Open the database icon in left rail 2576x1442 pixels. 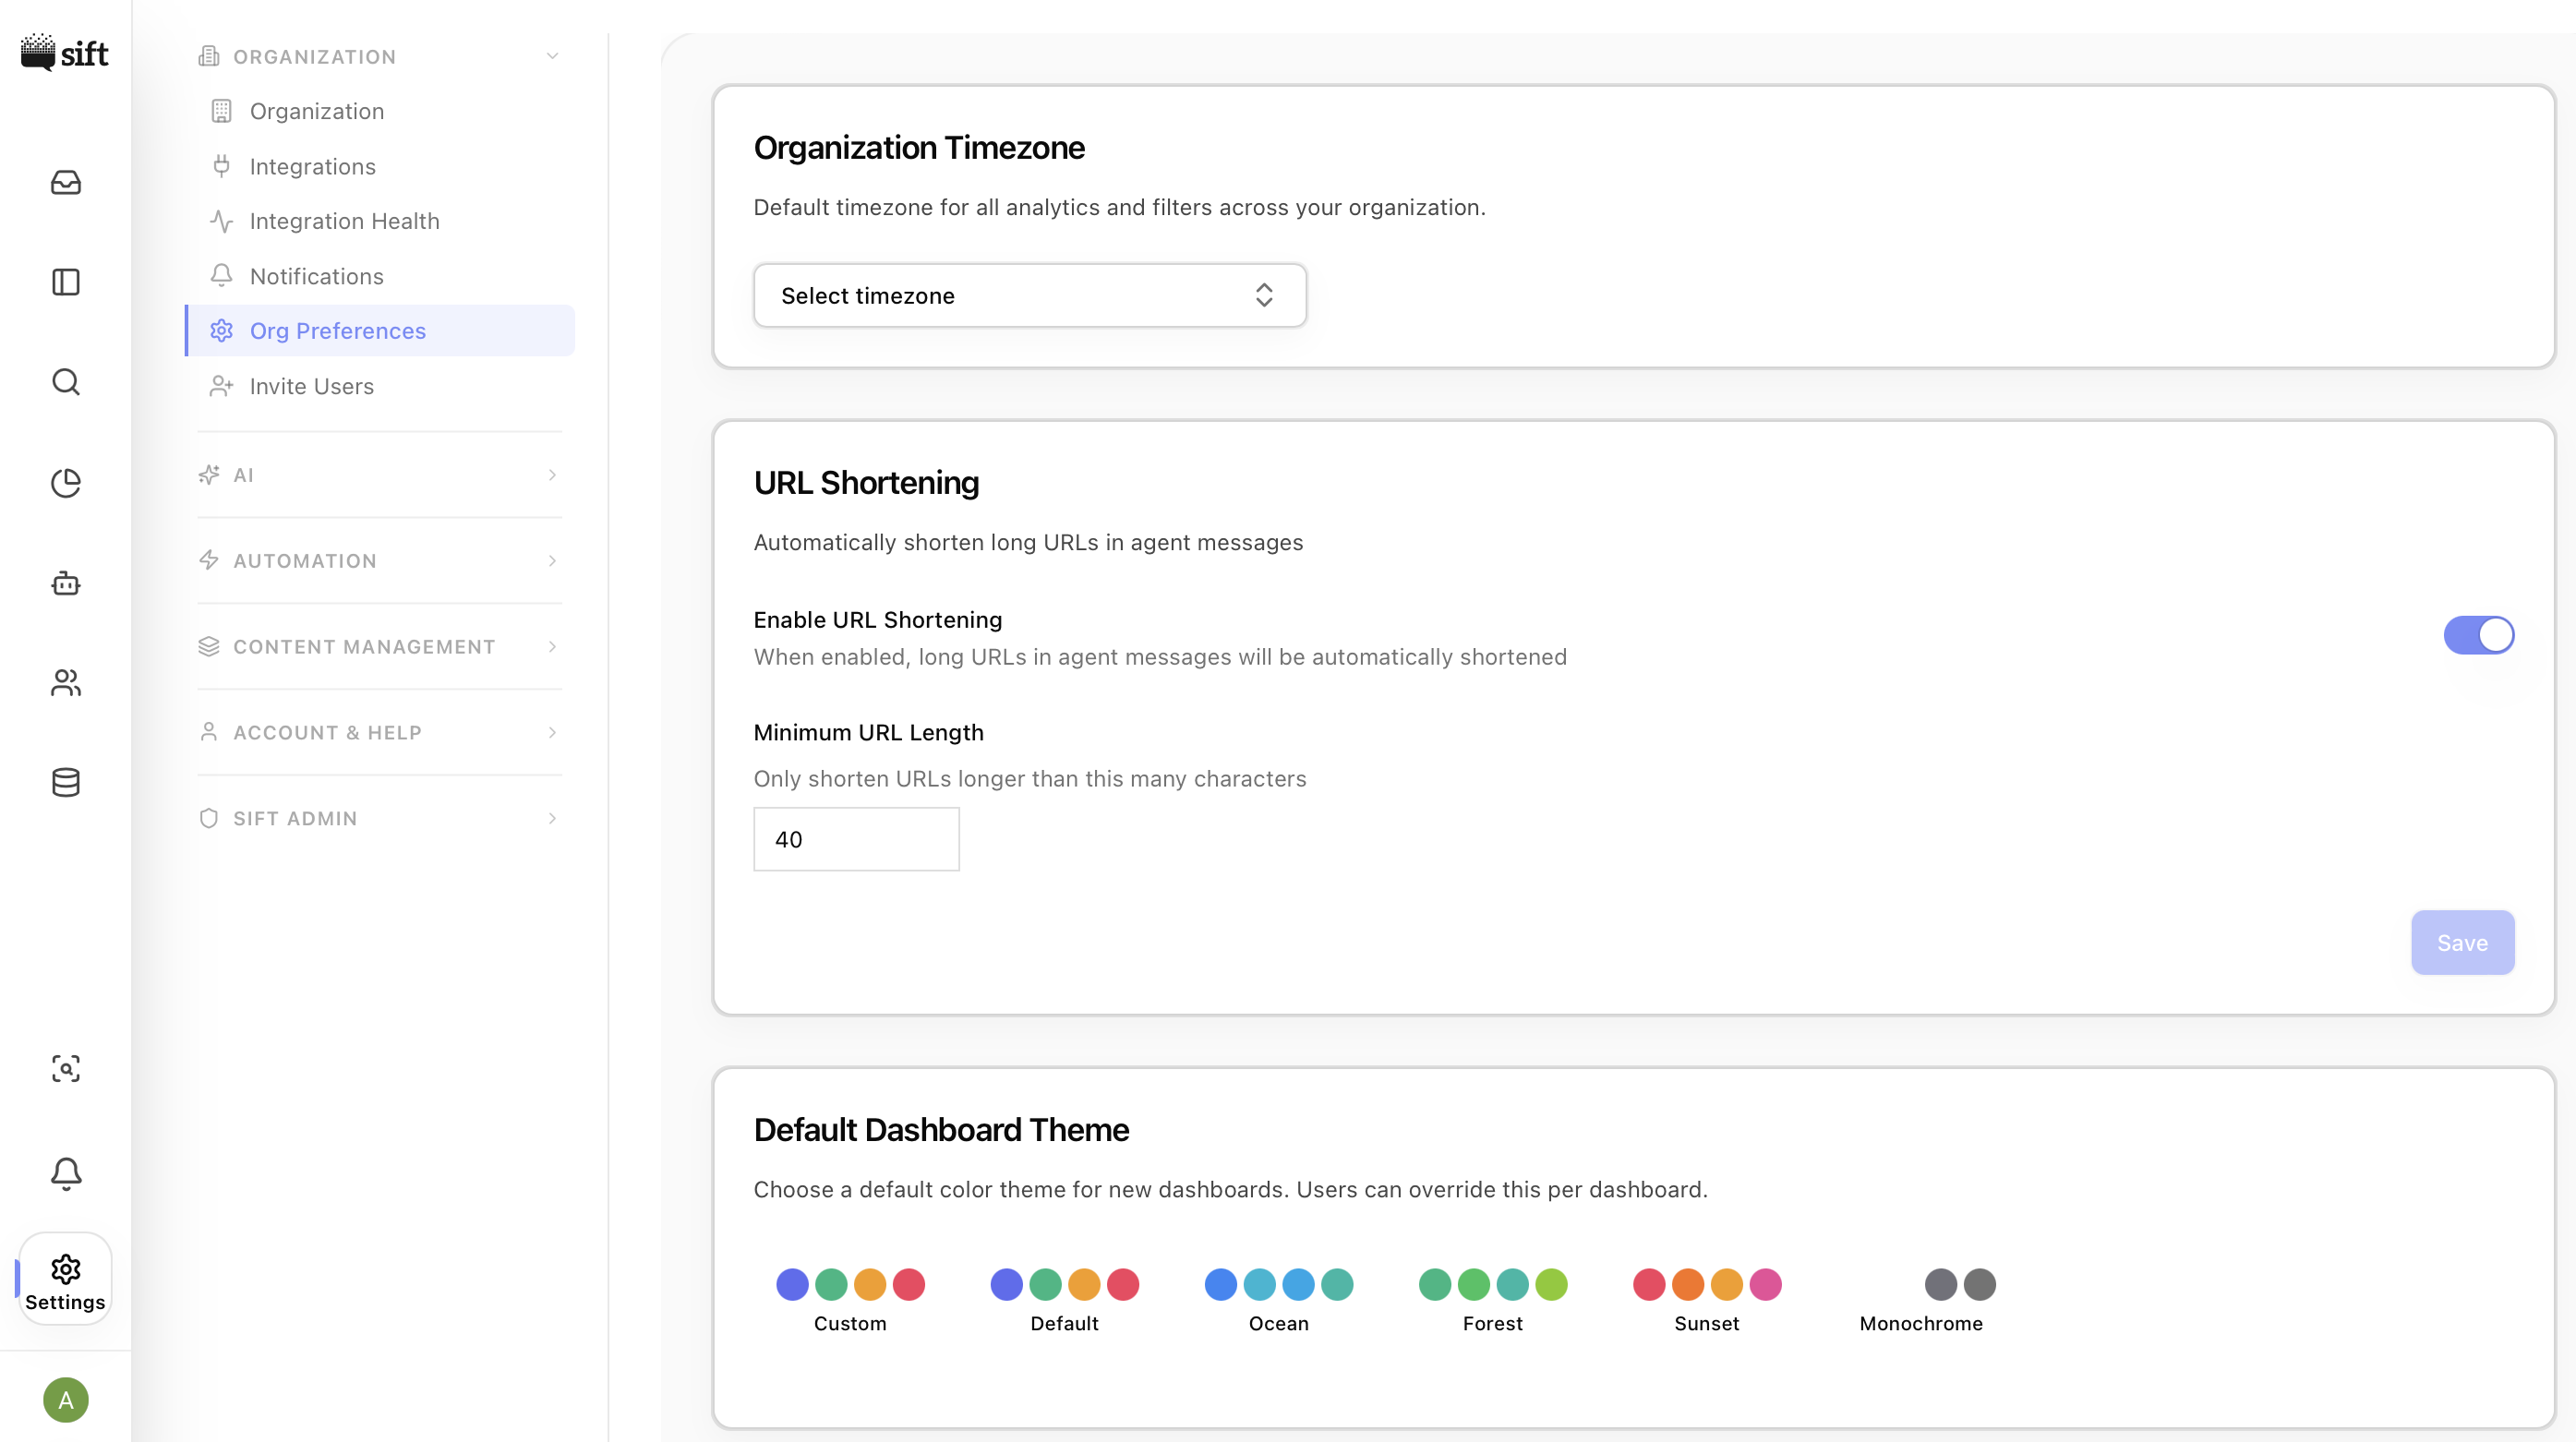coord(66,782)
